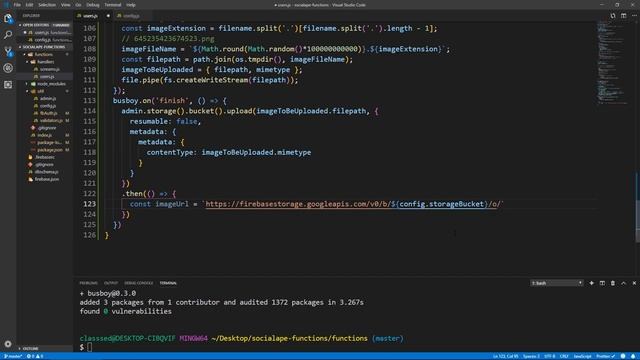Click the editor minimap
The width and height of the screenshot is (640, 360).
[613, 63]
